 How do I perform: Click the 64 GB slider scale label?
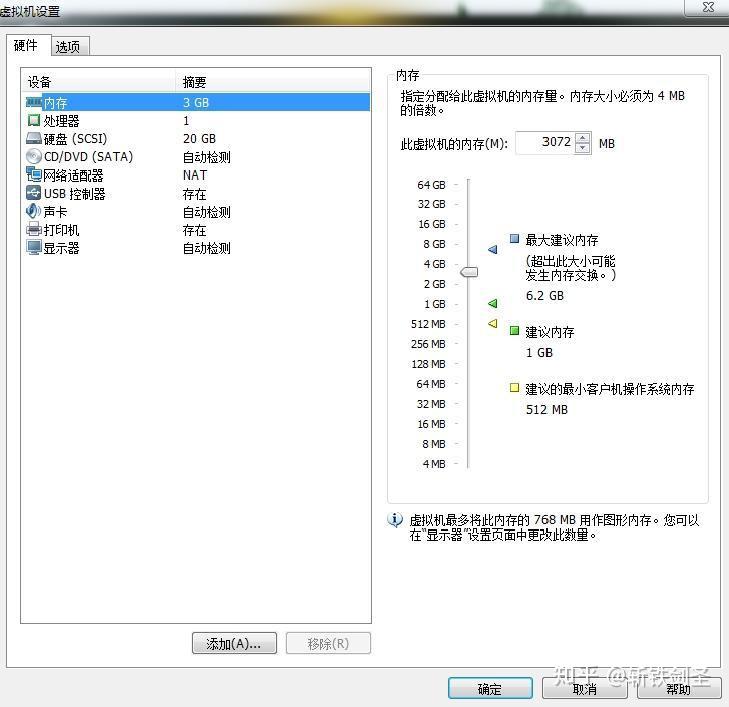click(431, 185)
